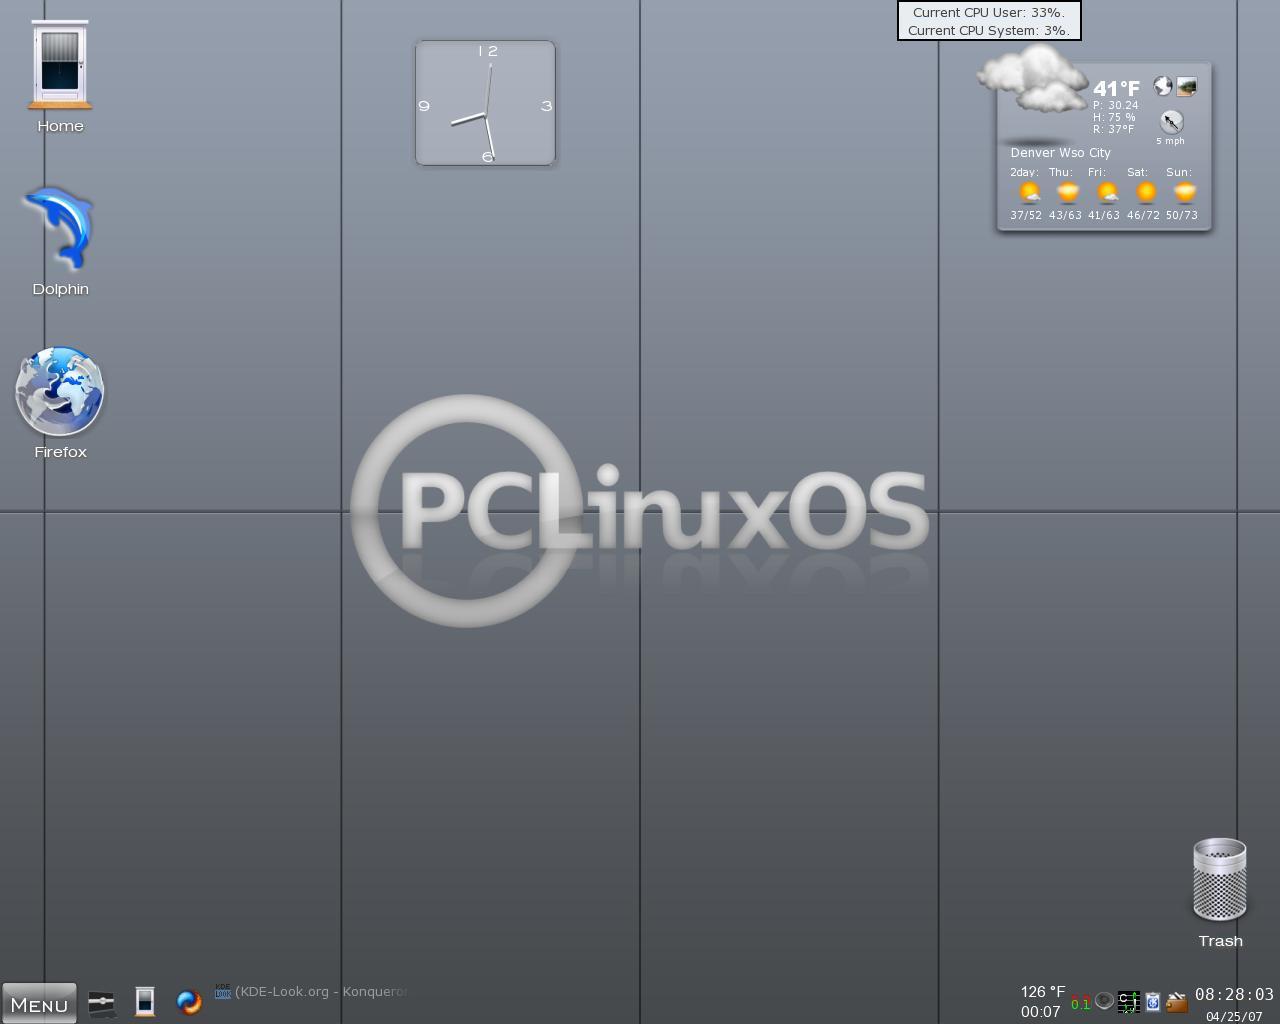1280x1024 pixels.
Task: Click the Fri forecast icon
Action: 1107,192
